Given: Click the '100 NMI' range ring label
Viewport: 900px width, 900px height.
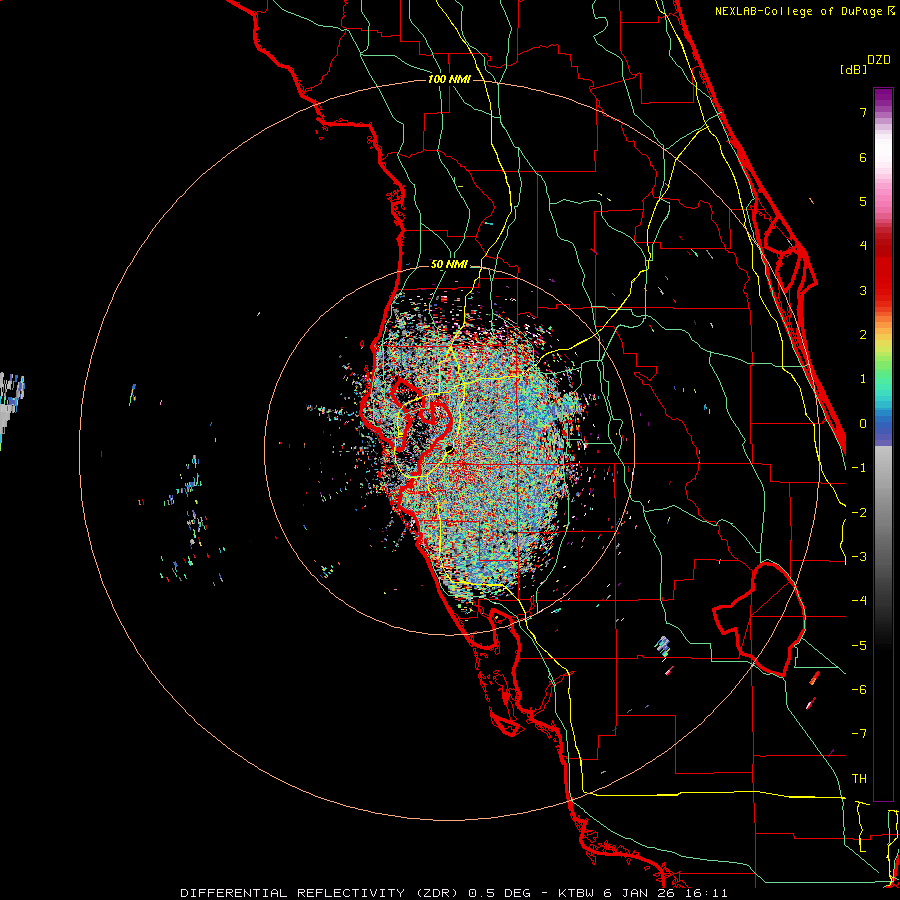Looking at the screenshot, I should point(449,79).
